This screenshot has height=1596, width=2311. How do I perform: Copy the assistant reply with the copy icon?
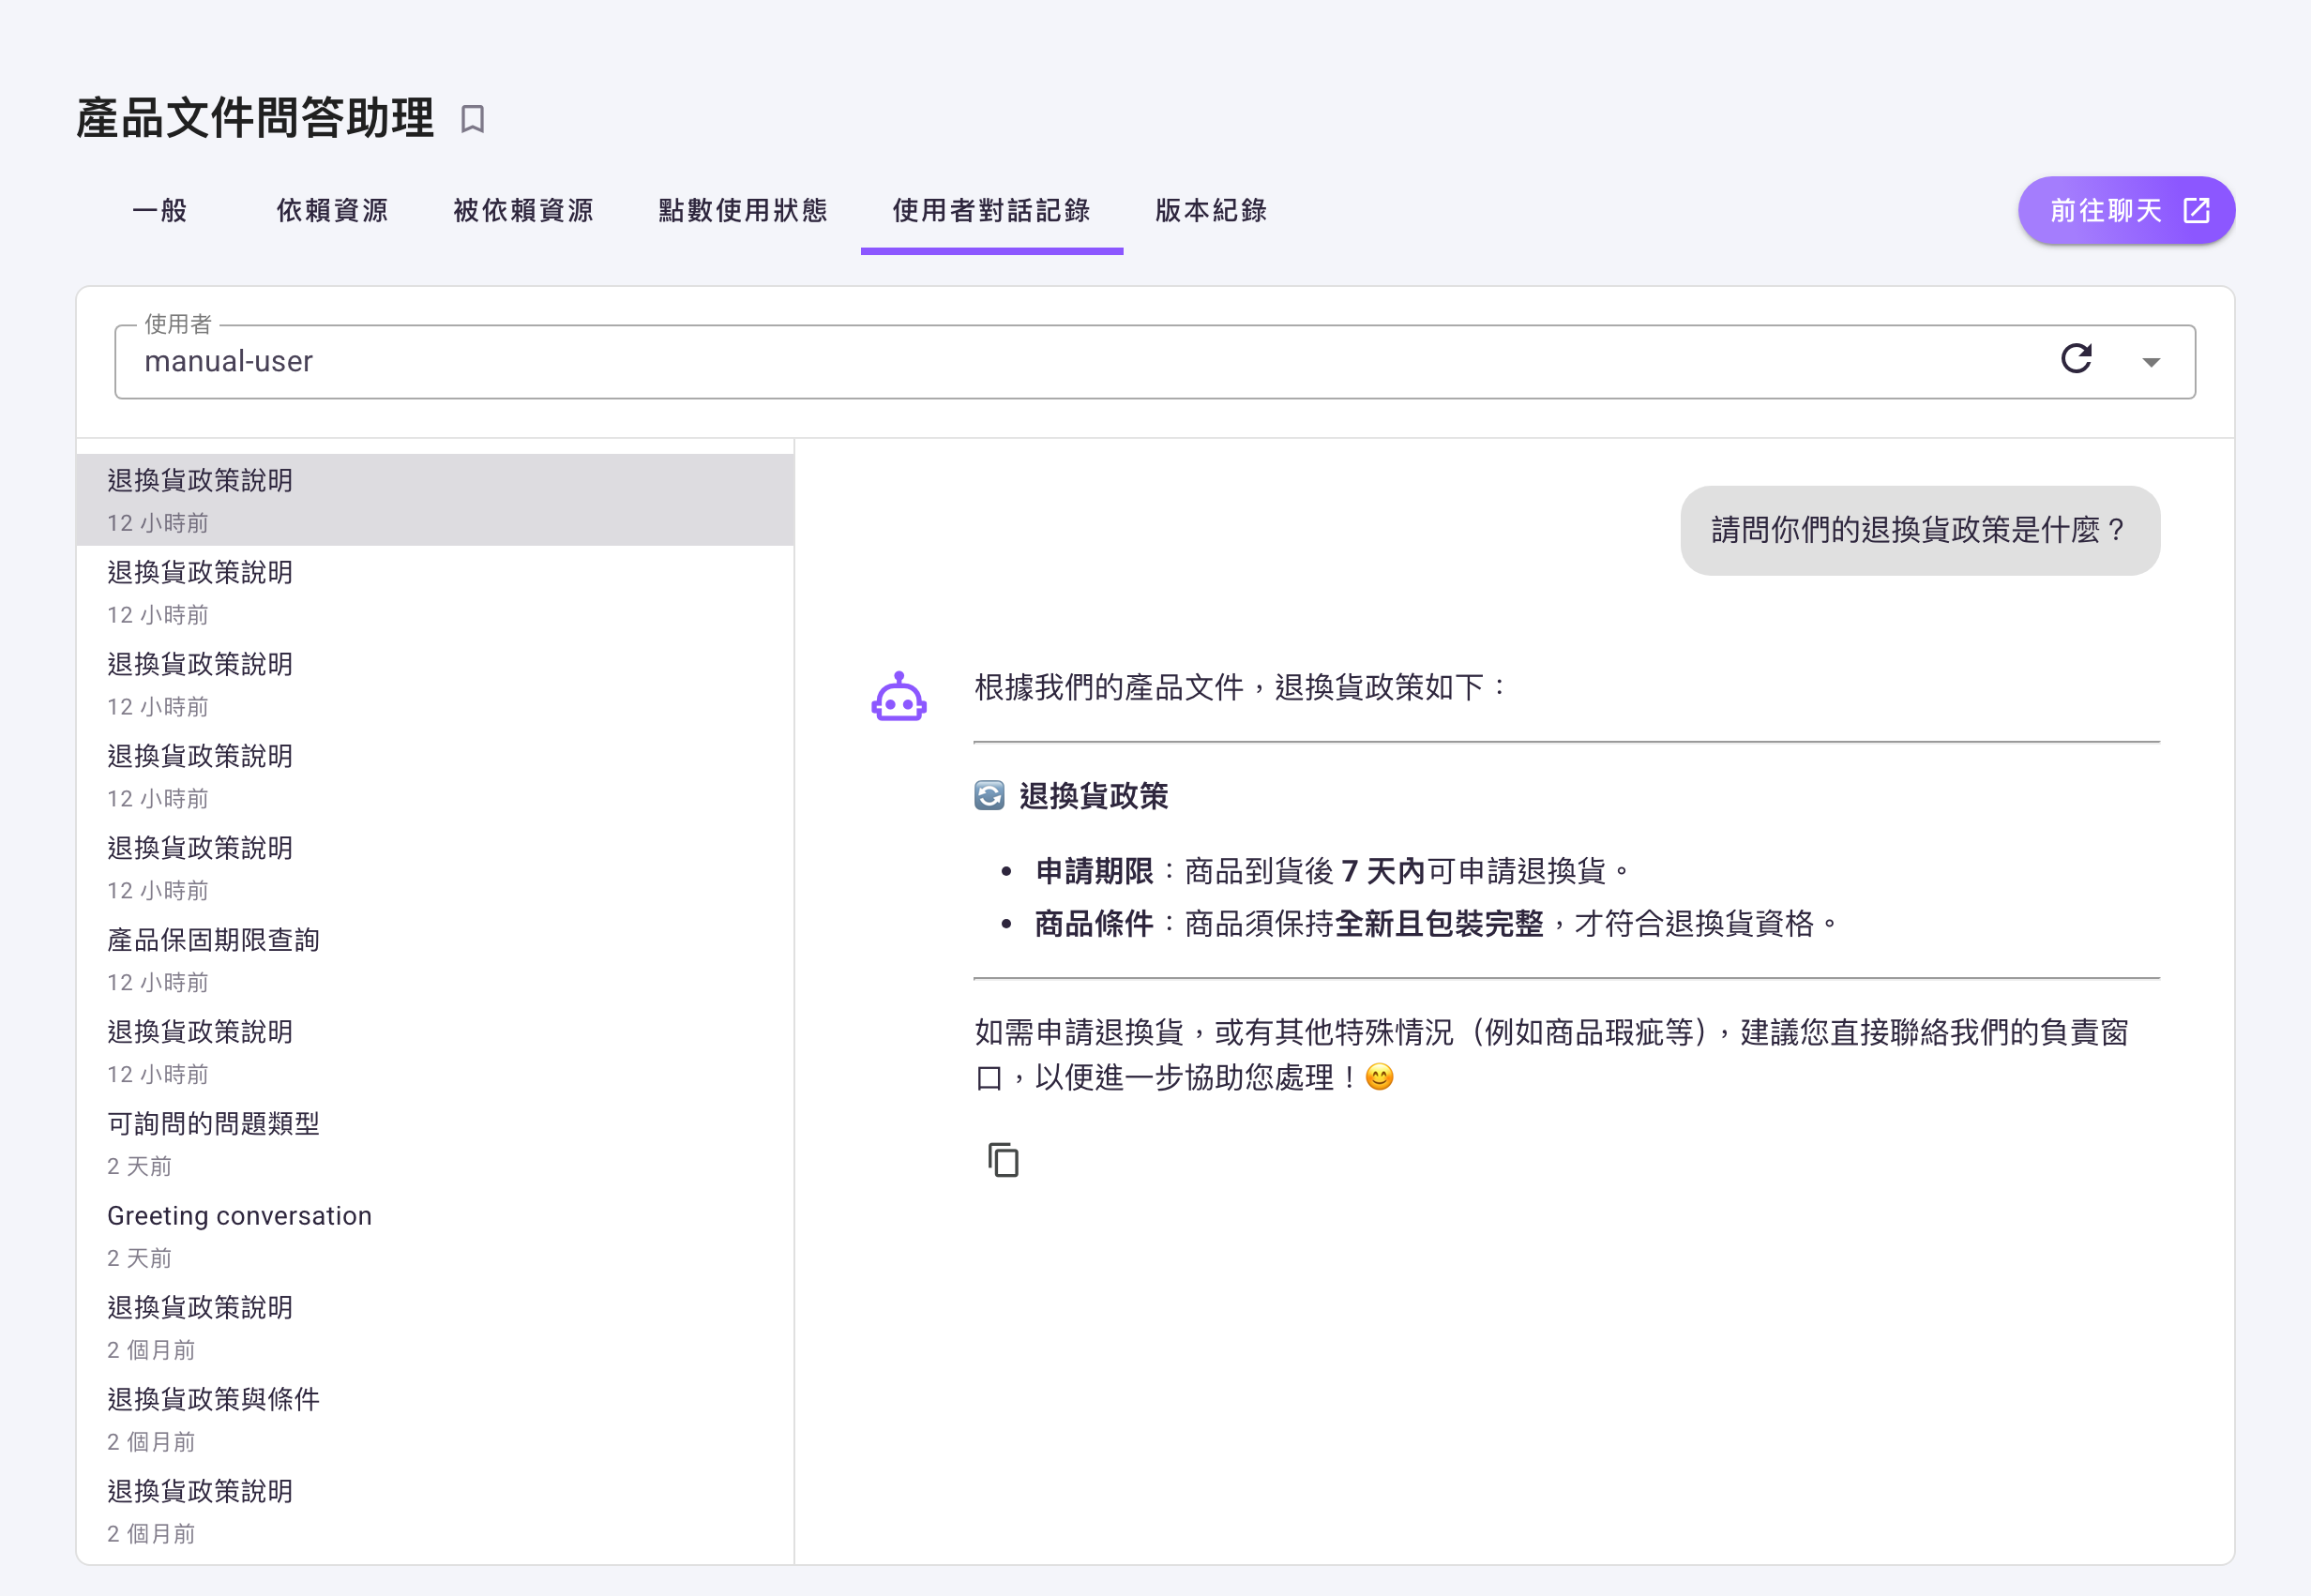pyautogui.click(x=1003, y=1160)
